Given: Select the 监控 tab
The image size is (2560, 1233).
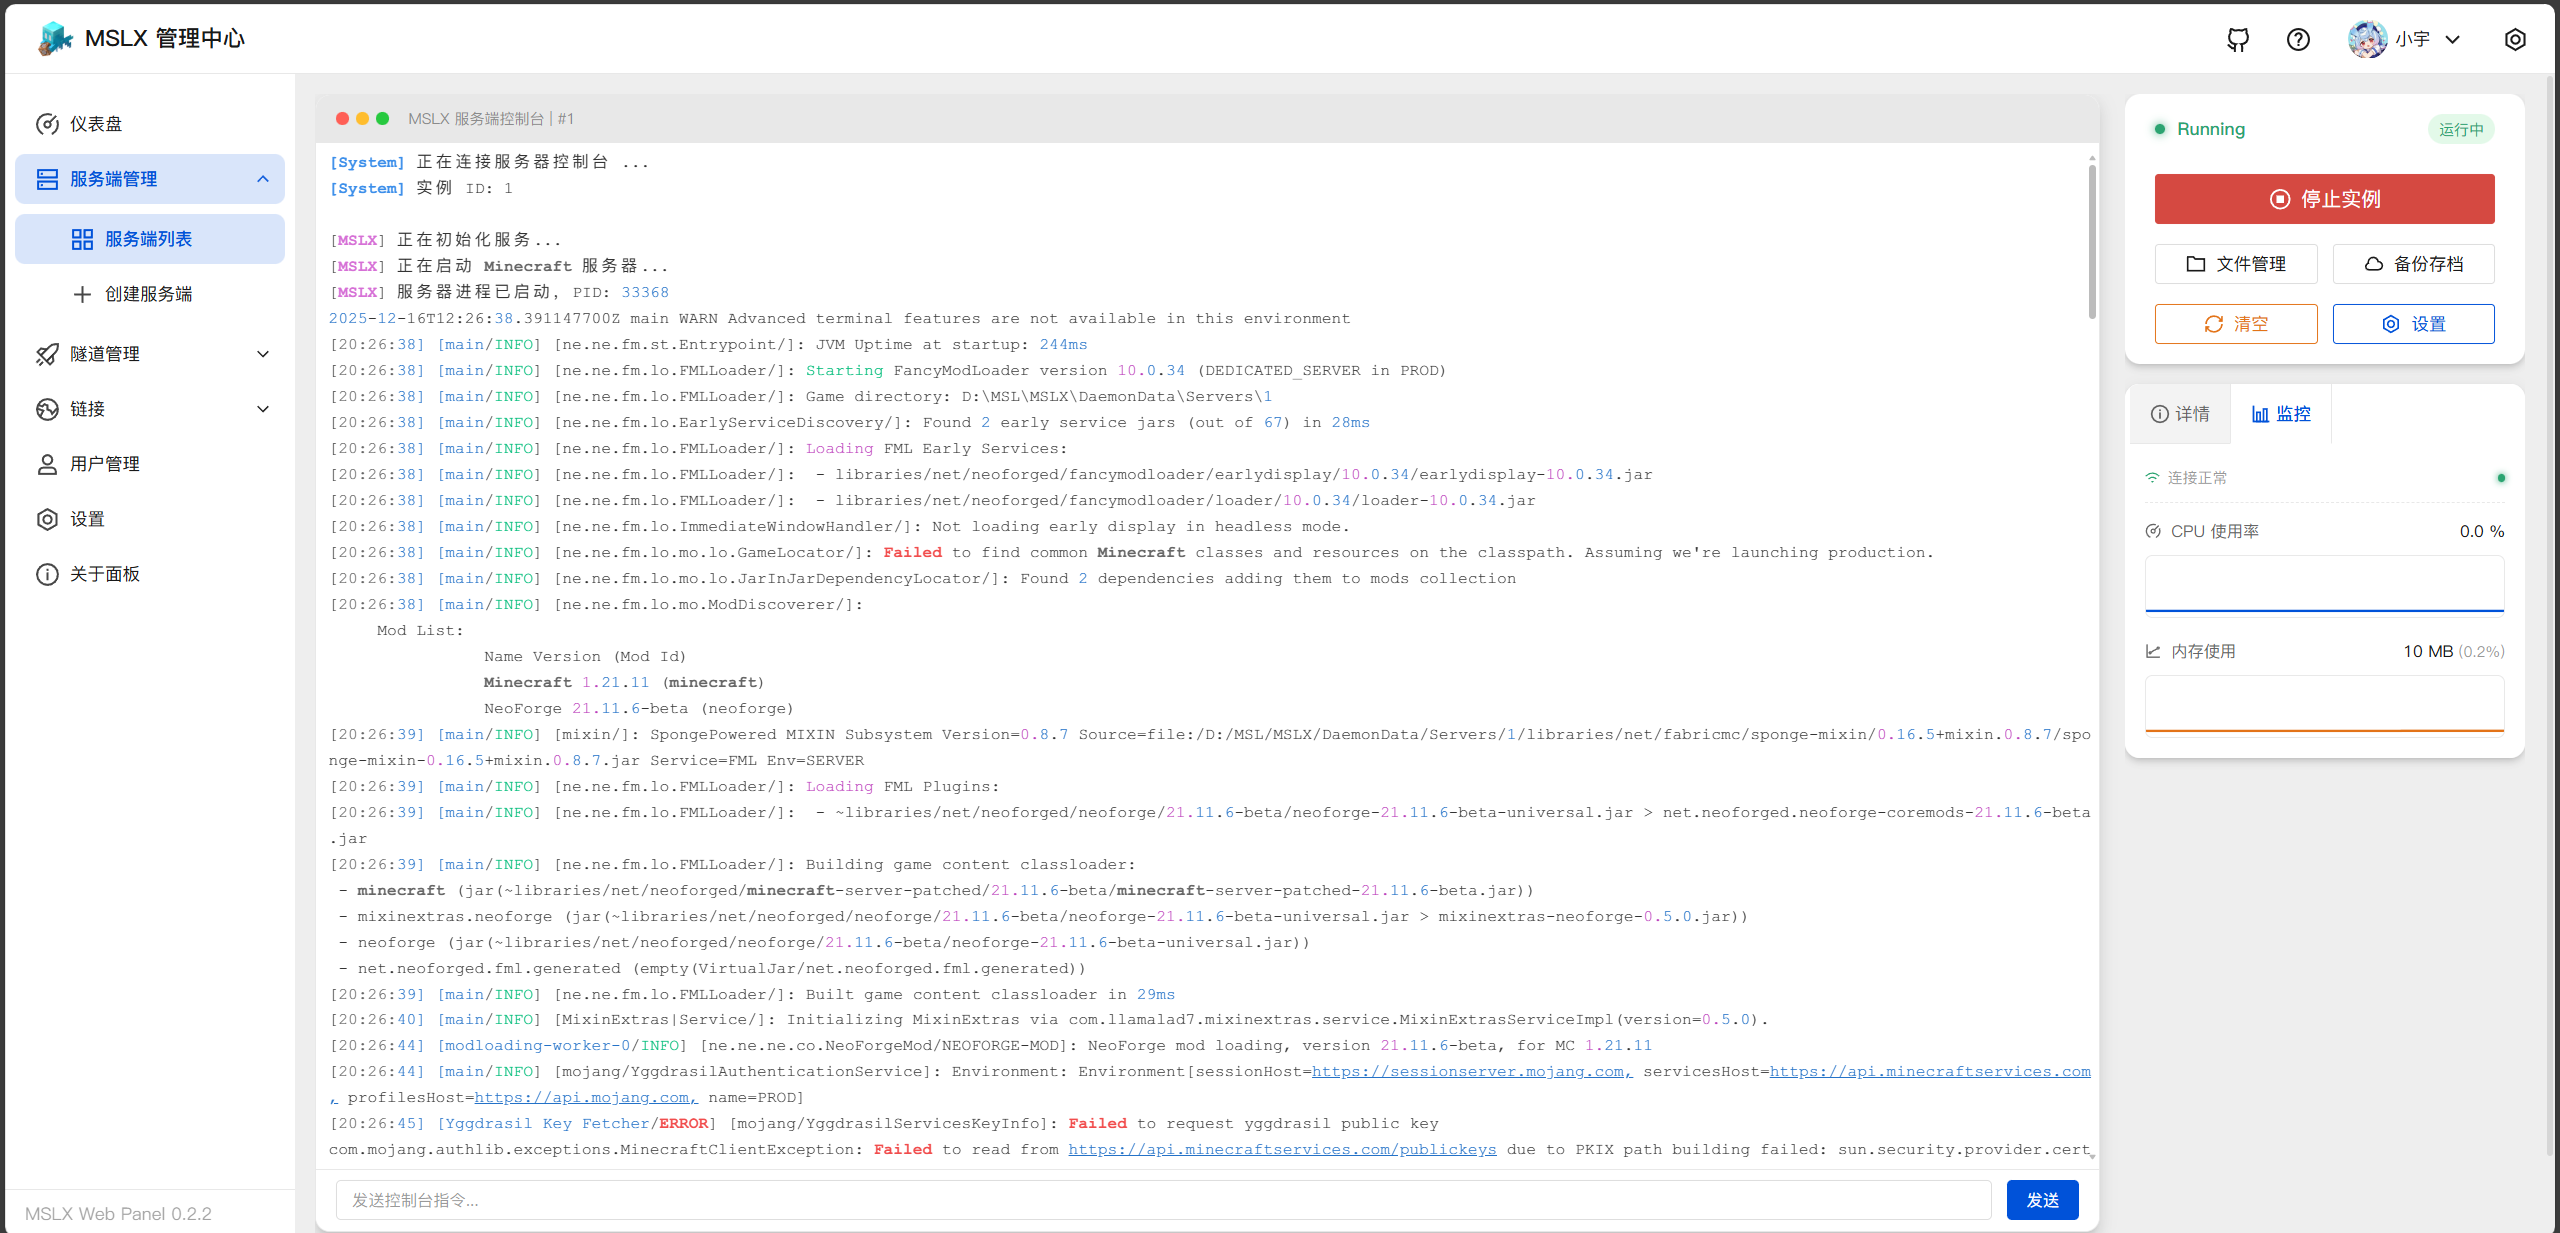Looking at the screenshot, I should pos(2281,414).
